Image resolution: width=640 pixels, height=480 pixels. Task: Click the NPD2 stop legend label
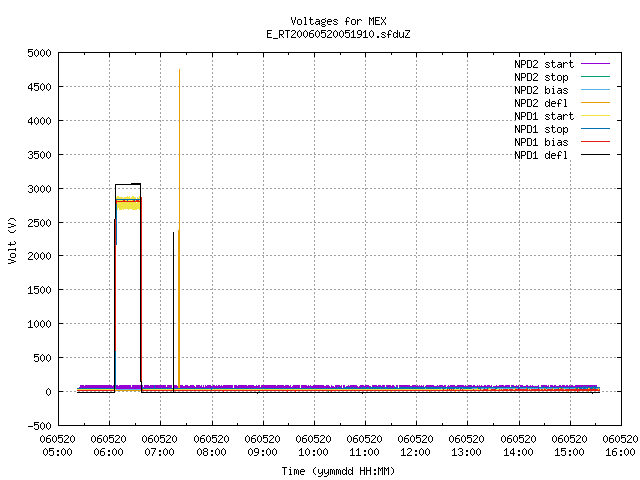(x=541, y=77)
